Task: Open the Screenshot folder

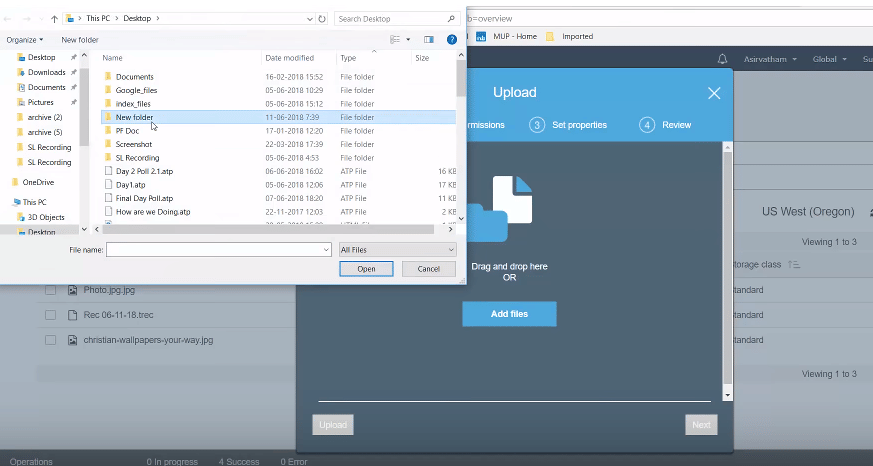Action: pyautogui.click(x=134, y=144)
